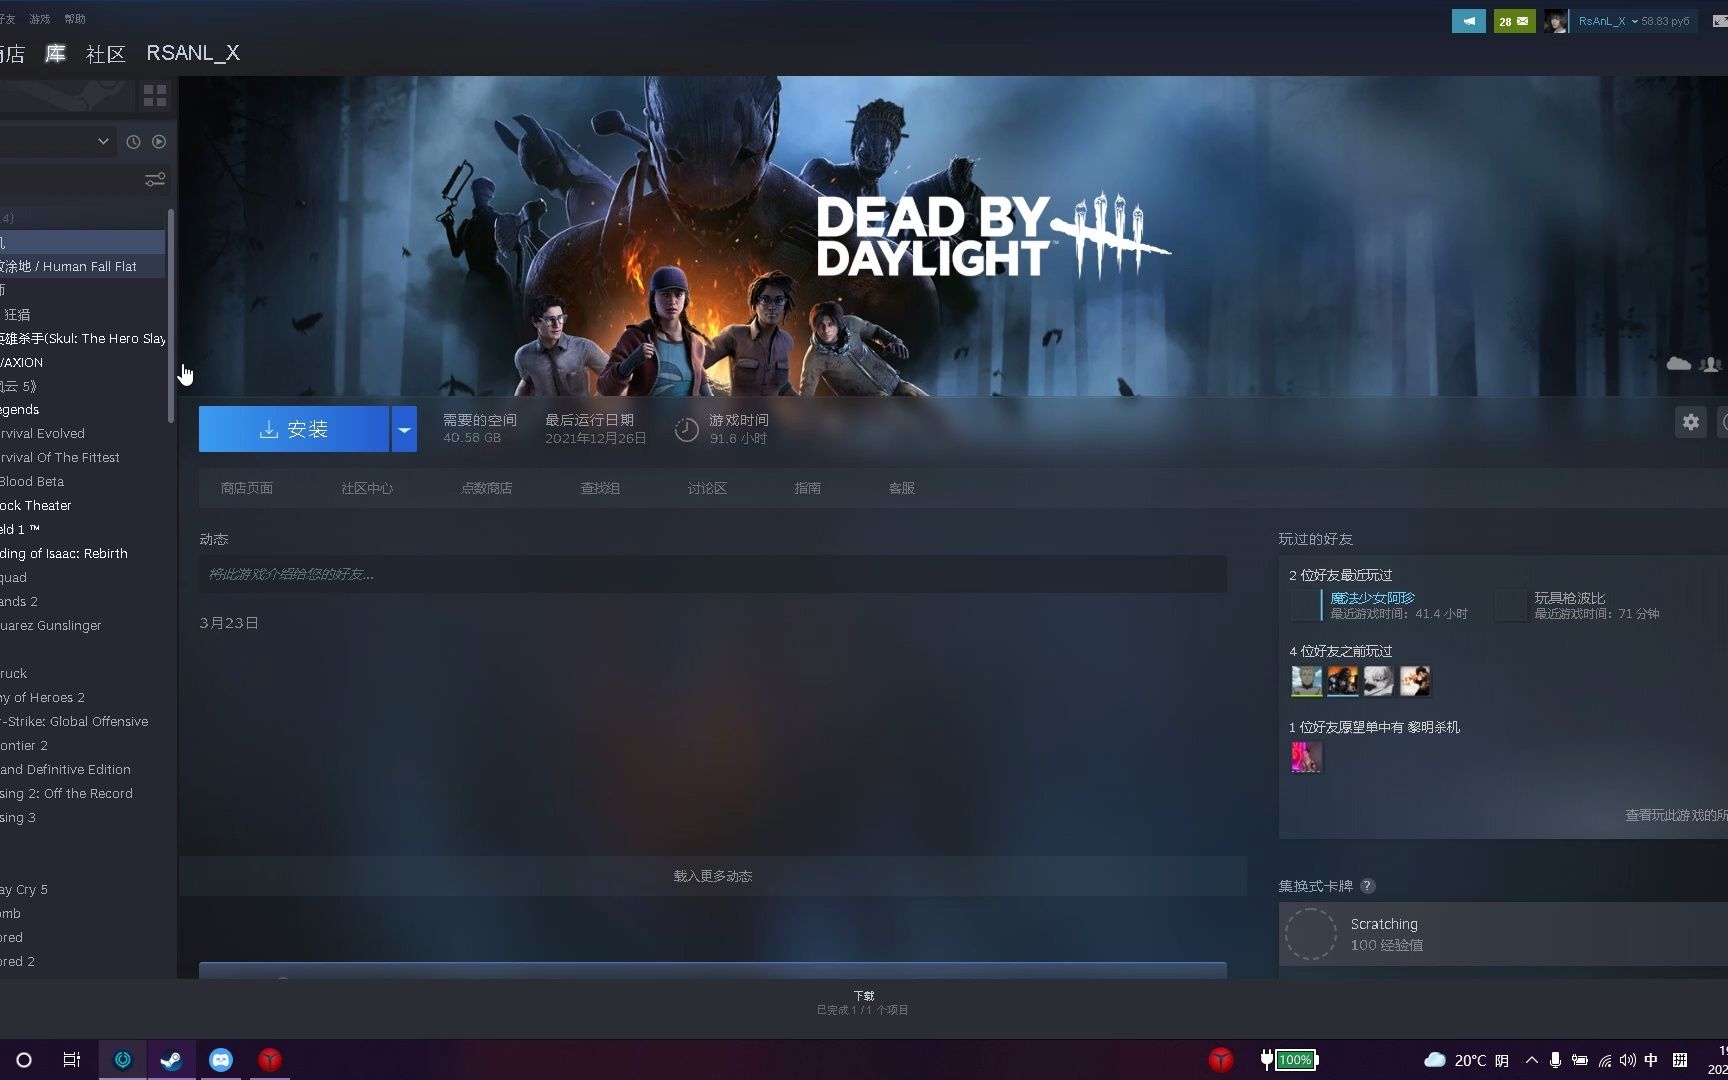This screenshot has height=1080, width=1728.
Task: Select Survival Of The Fittest entry
Action: 82,457
